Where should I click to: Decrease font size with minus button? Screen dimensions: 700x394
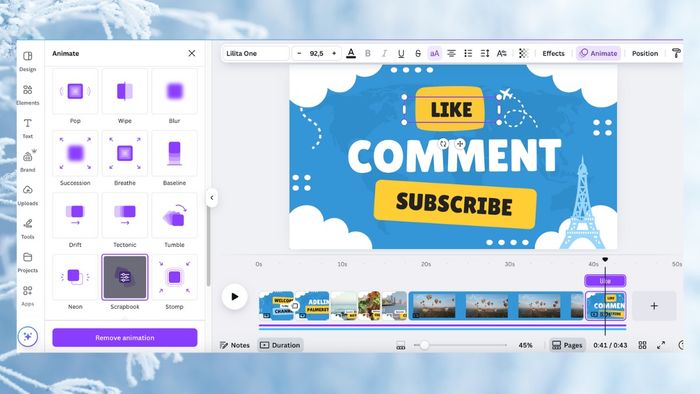(299, 53)
